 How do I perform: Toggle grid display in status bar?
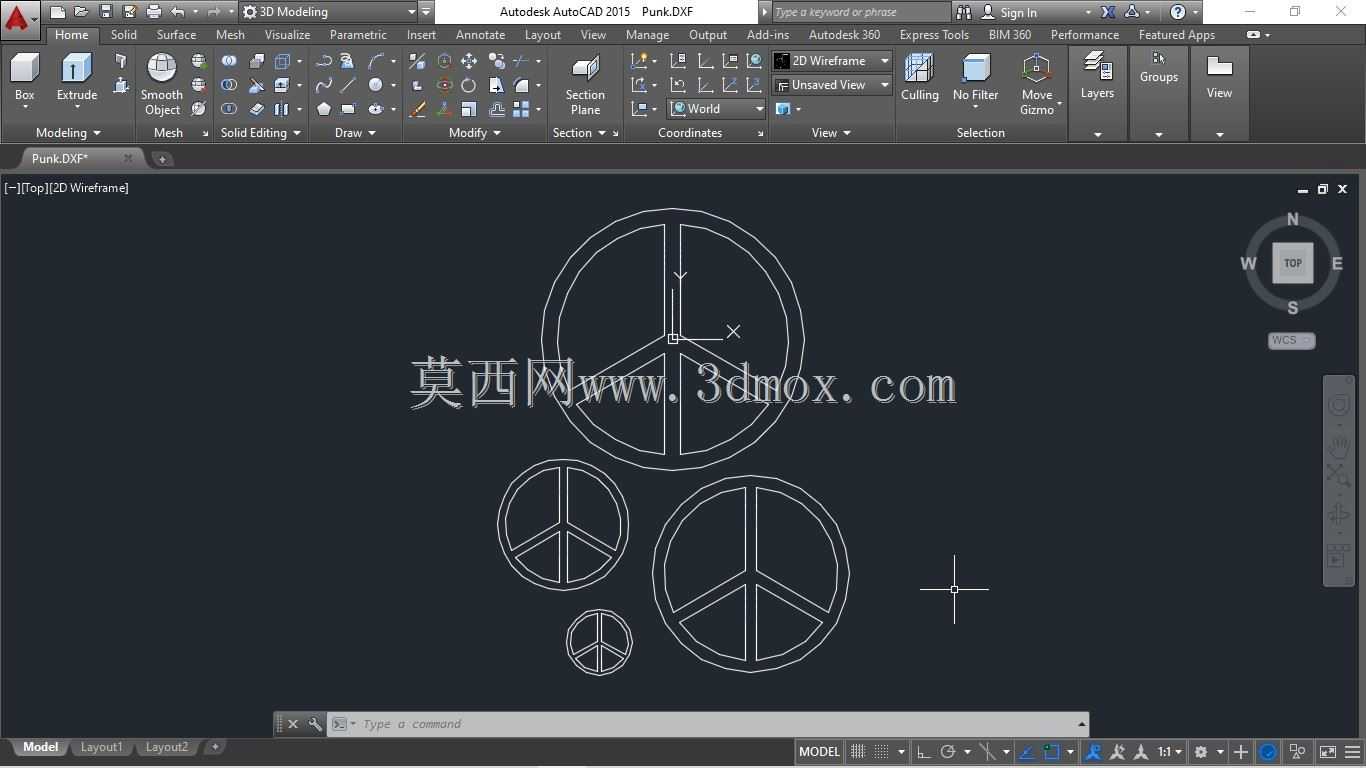[858, 752]
